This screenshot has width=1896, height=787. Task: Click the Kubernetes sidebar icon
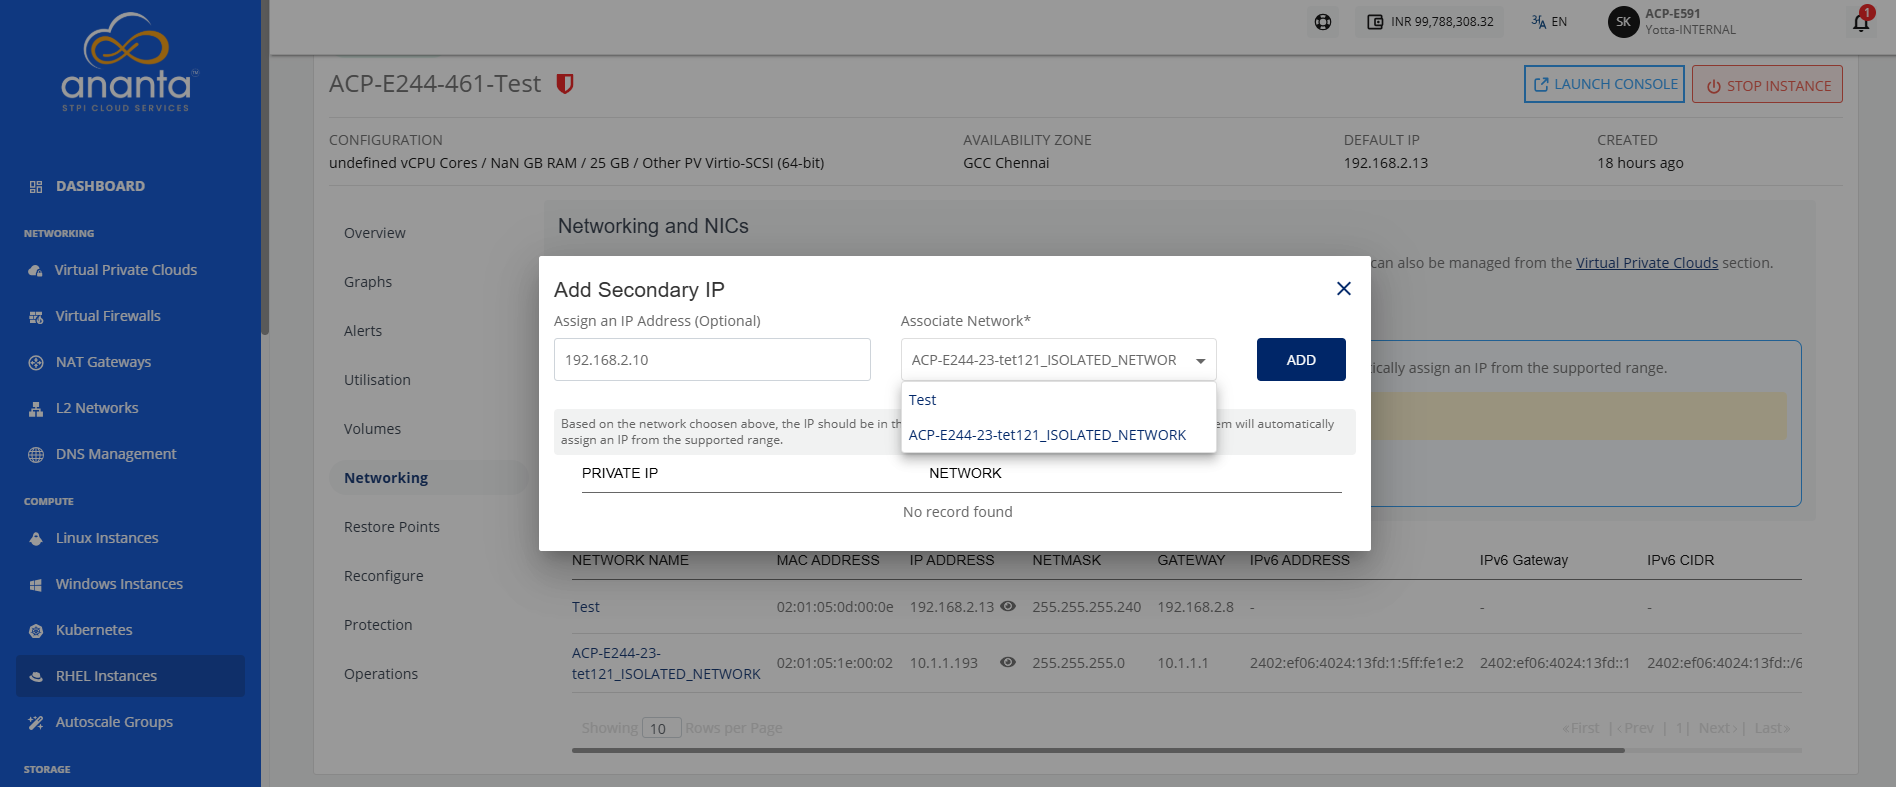coord(36,631)
